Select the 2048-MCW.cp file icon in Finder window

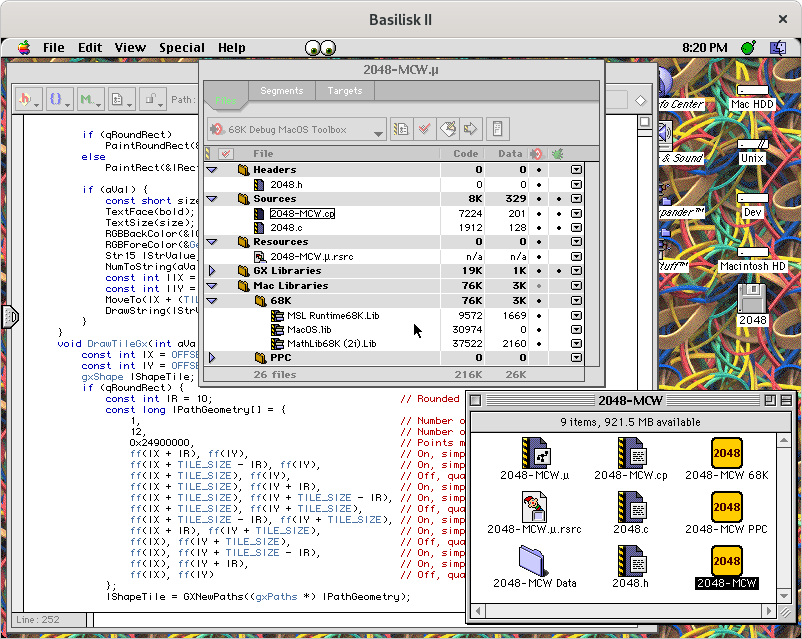click(x=631, y=451)
